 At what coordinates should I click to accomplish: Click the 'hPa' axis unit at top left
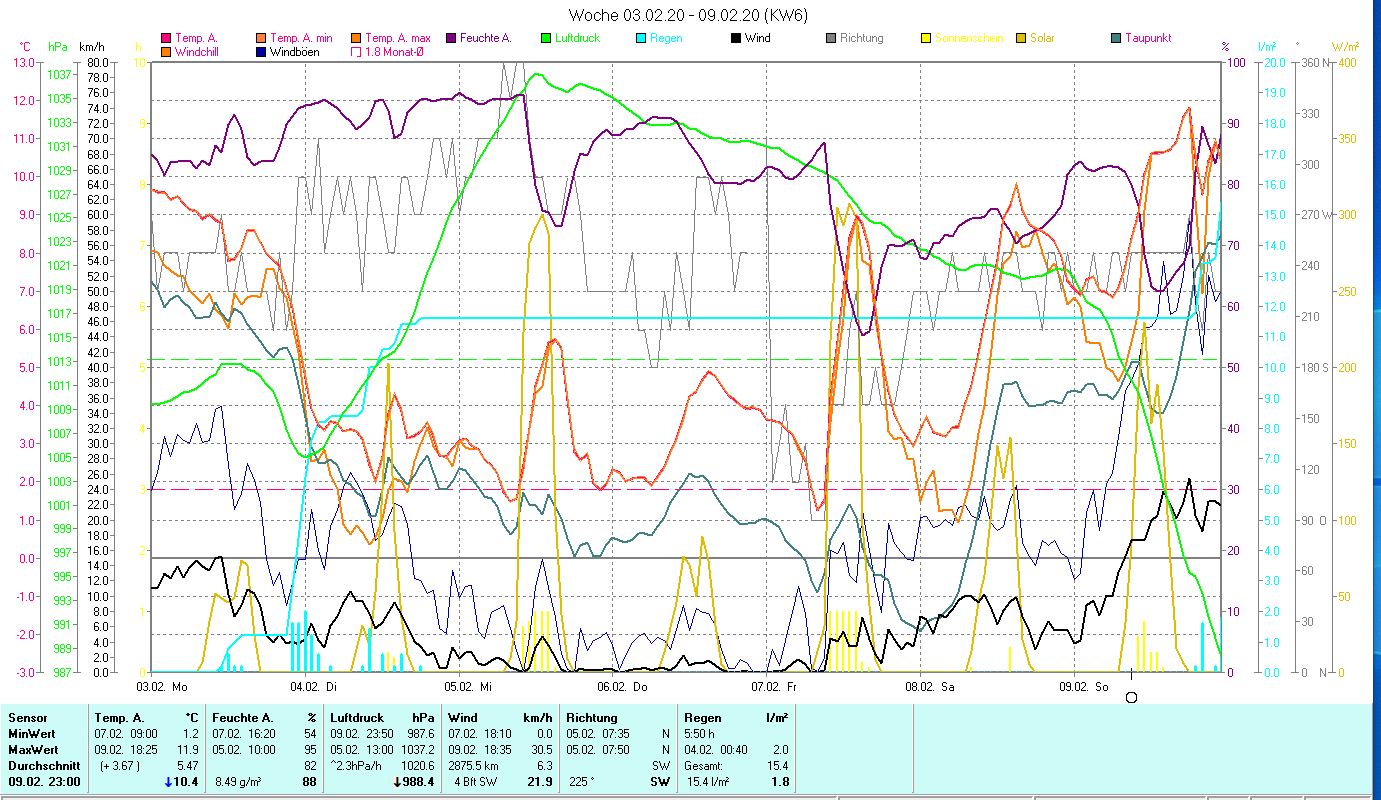(58, 47)
